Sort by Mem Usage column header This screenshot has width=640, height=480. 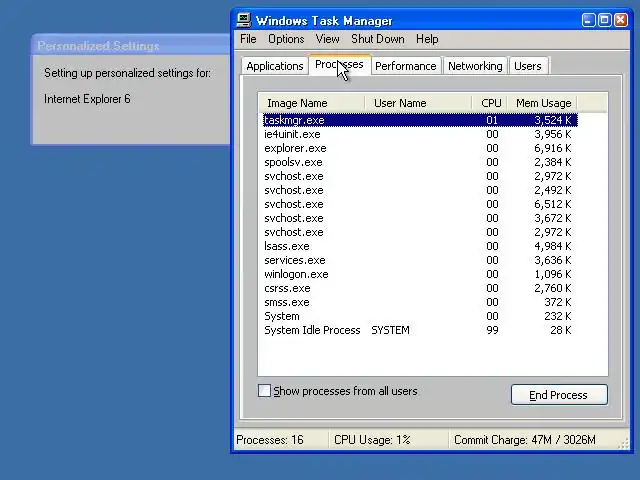[x=543, y=103]
